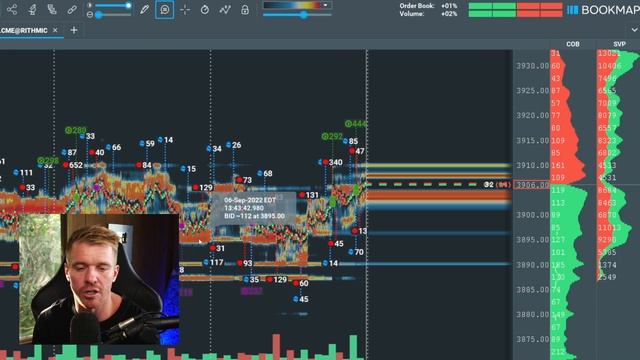Switch to the CME@RITHMIC tab

pos(24,31)
